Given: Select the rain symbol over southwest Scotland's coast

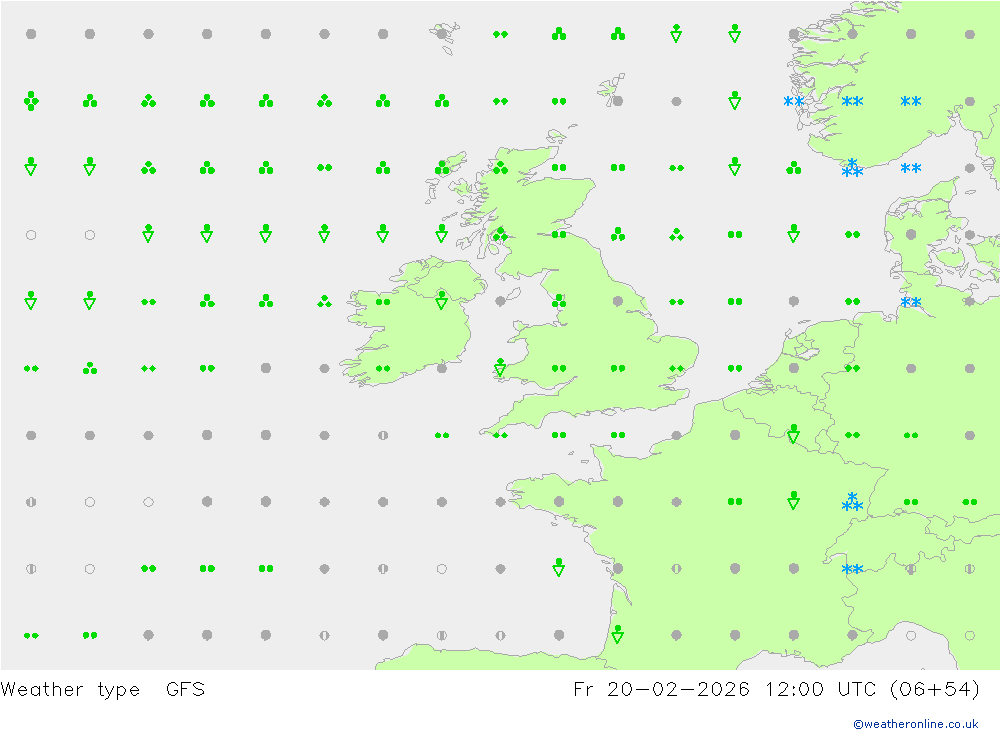Looking at the screenshot, I should [500, 233].
